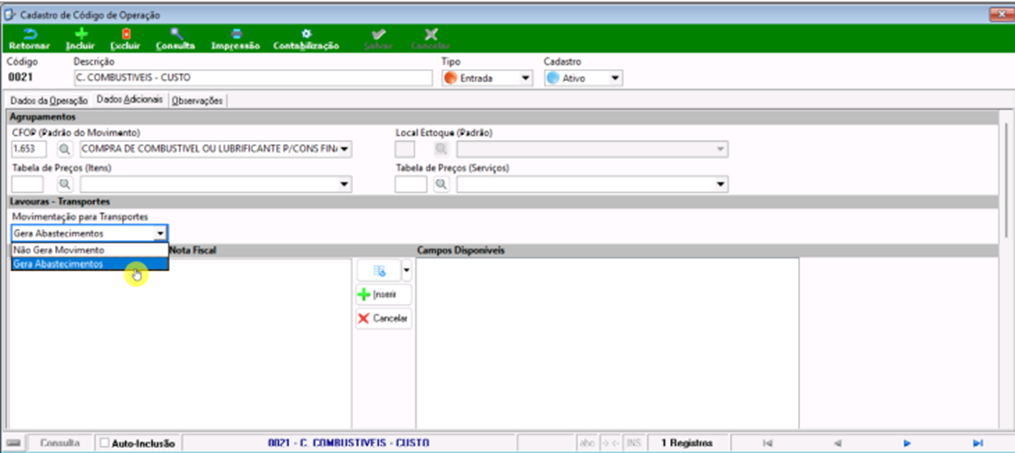
Task: Click Tabela de Preços (Itens) magnifier
Action: (64, 184)
